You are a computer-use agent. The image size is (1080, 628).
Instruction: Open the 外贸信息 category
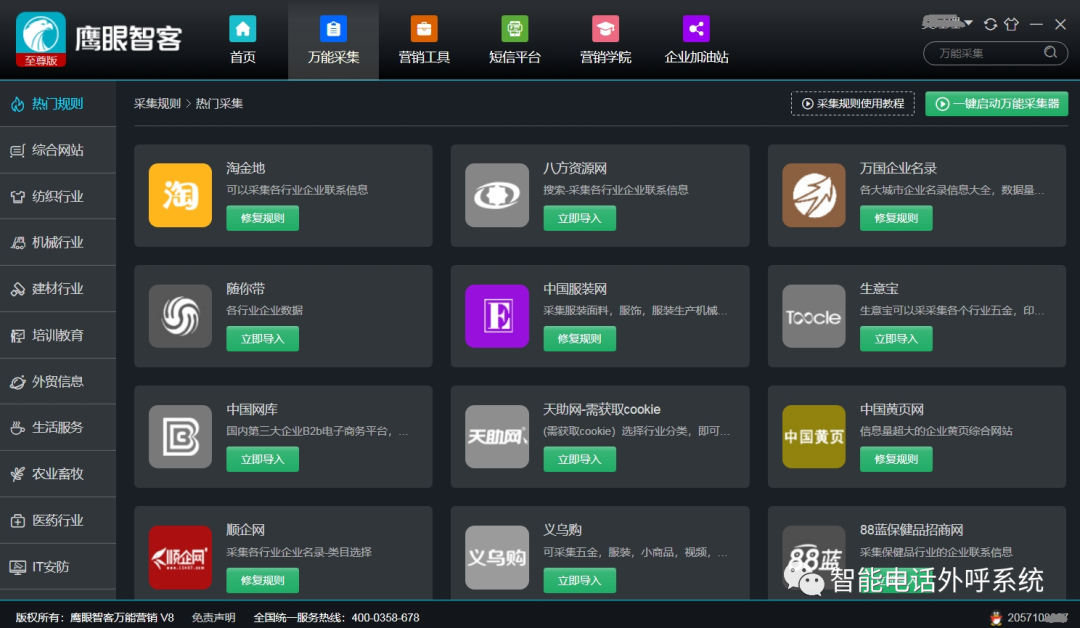click(x=58, y=381)
